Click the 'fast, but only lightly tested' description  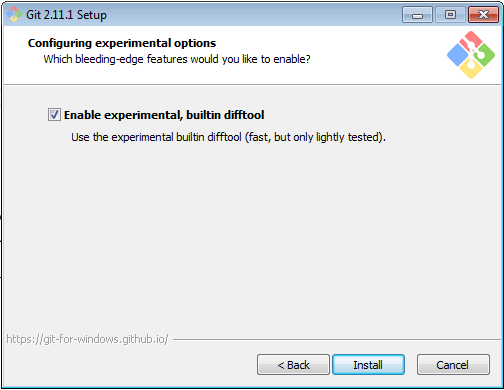[315, 137]
